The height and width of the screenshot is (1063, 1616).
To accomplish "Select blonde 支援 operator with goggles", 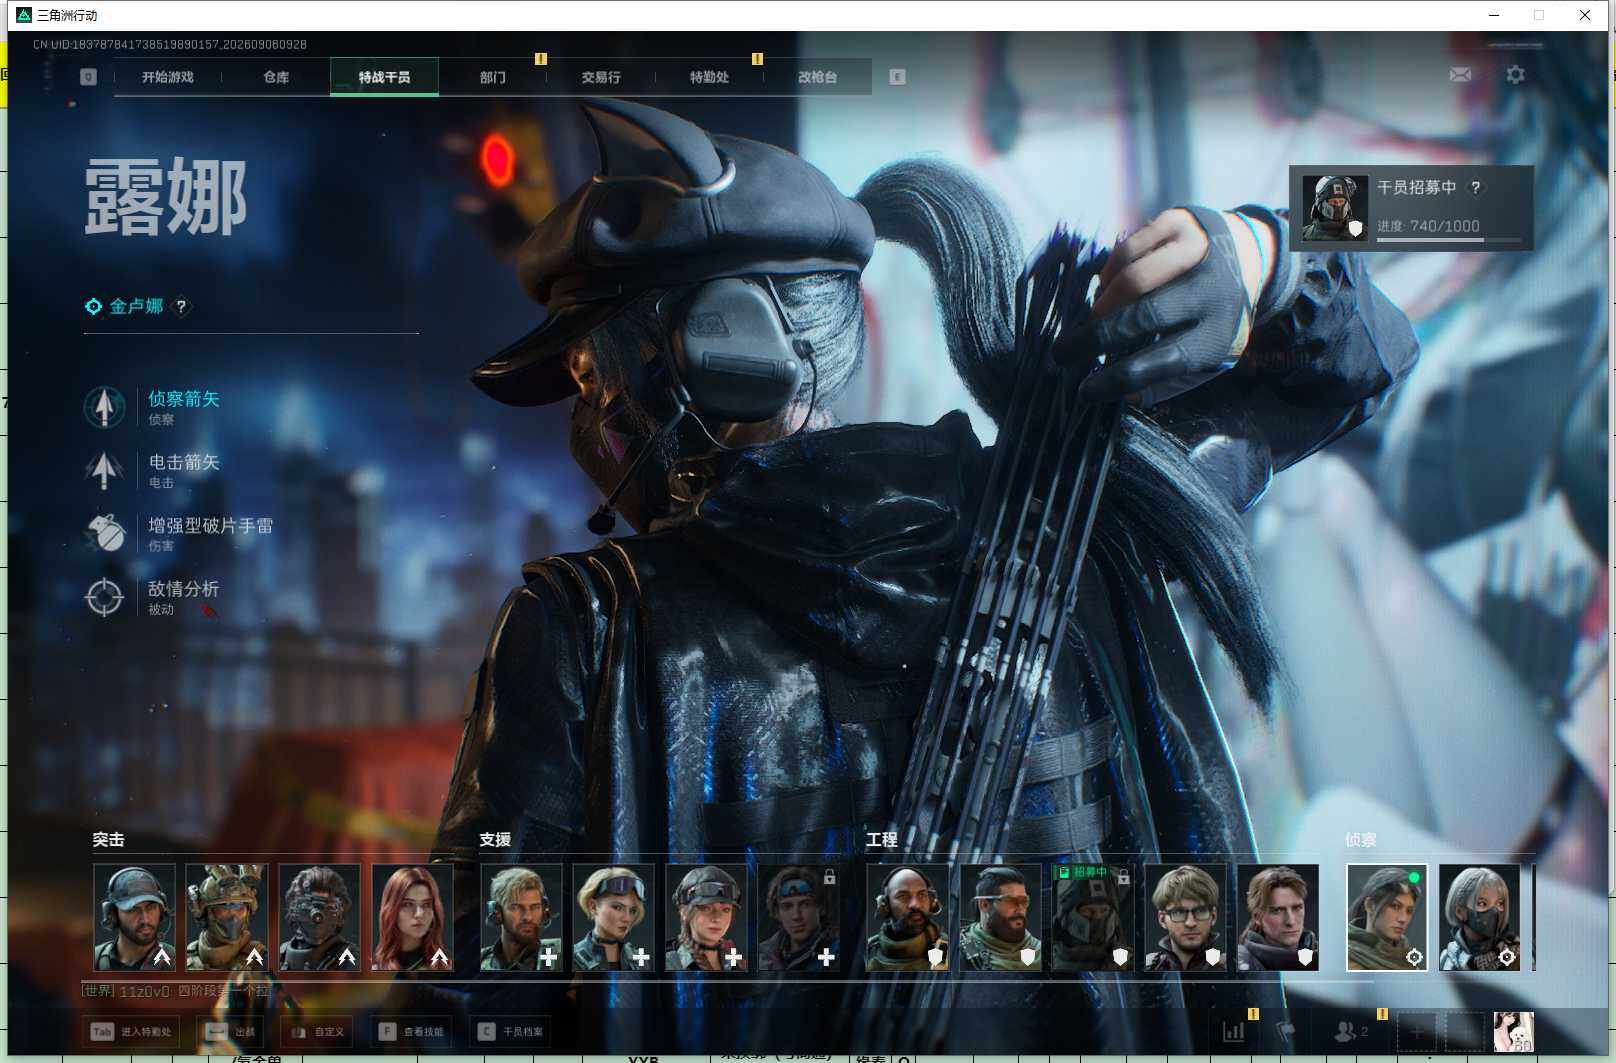I will (x=614, y=917).
